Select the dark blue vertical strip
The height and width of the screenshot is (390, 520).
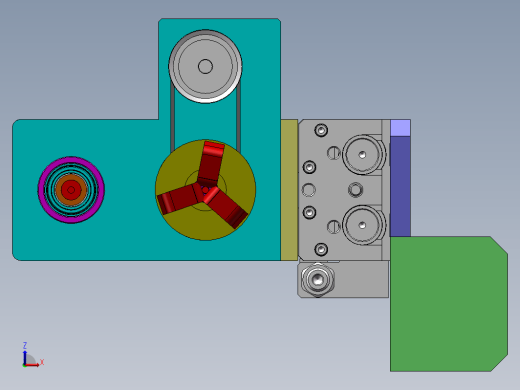pos(400,186)
